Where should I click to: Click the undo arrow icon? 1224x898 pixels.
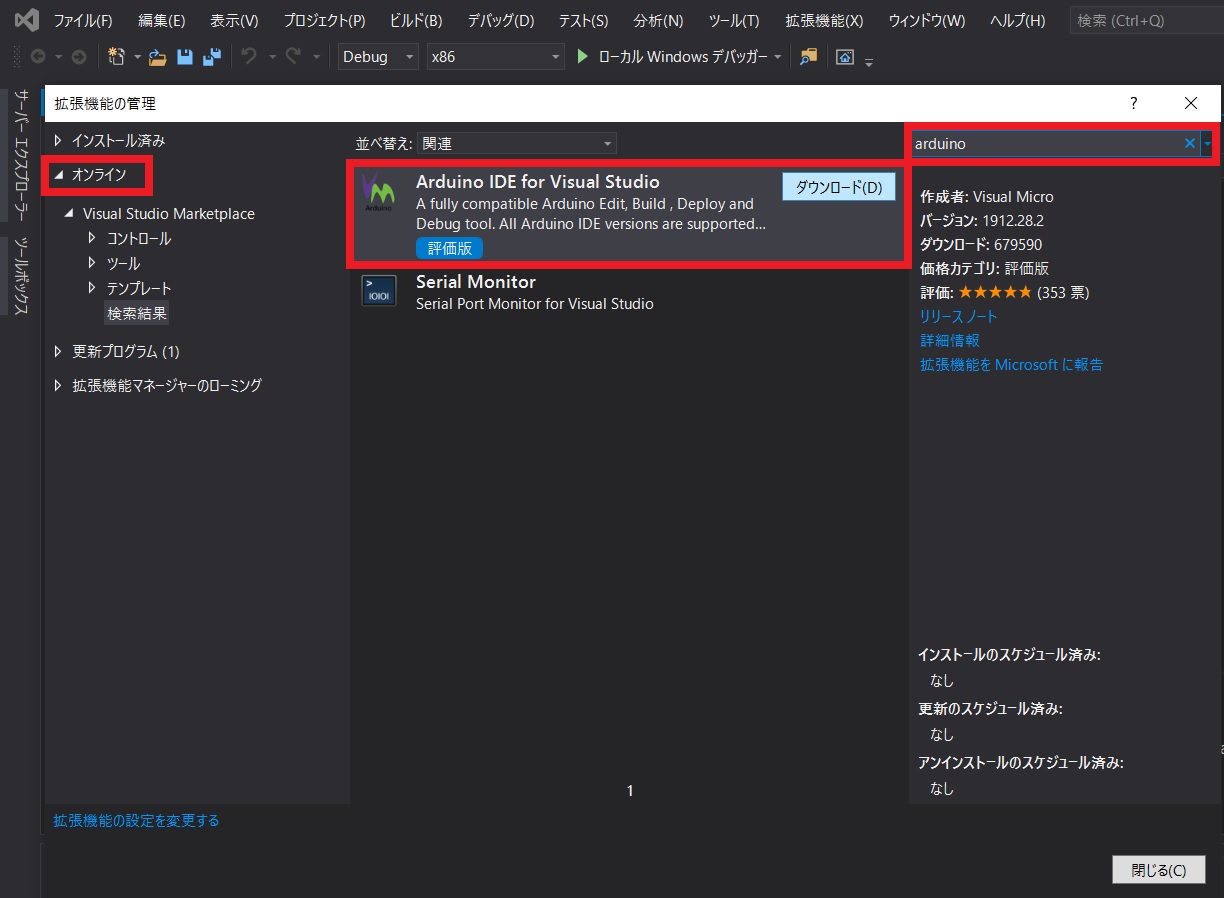point(249,57)
